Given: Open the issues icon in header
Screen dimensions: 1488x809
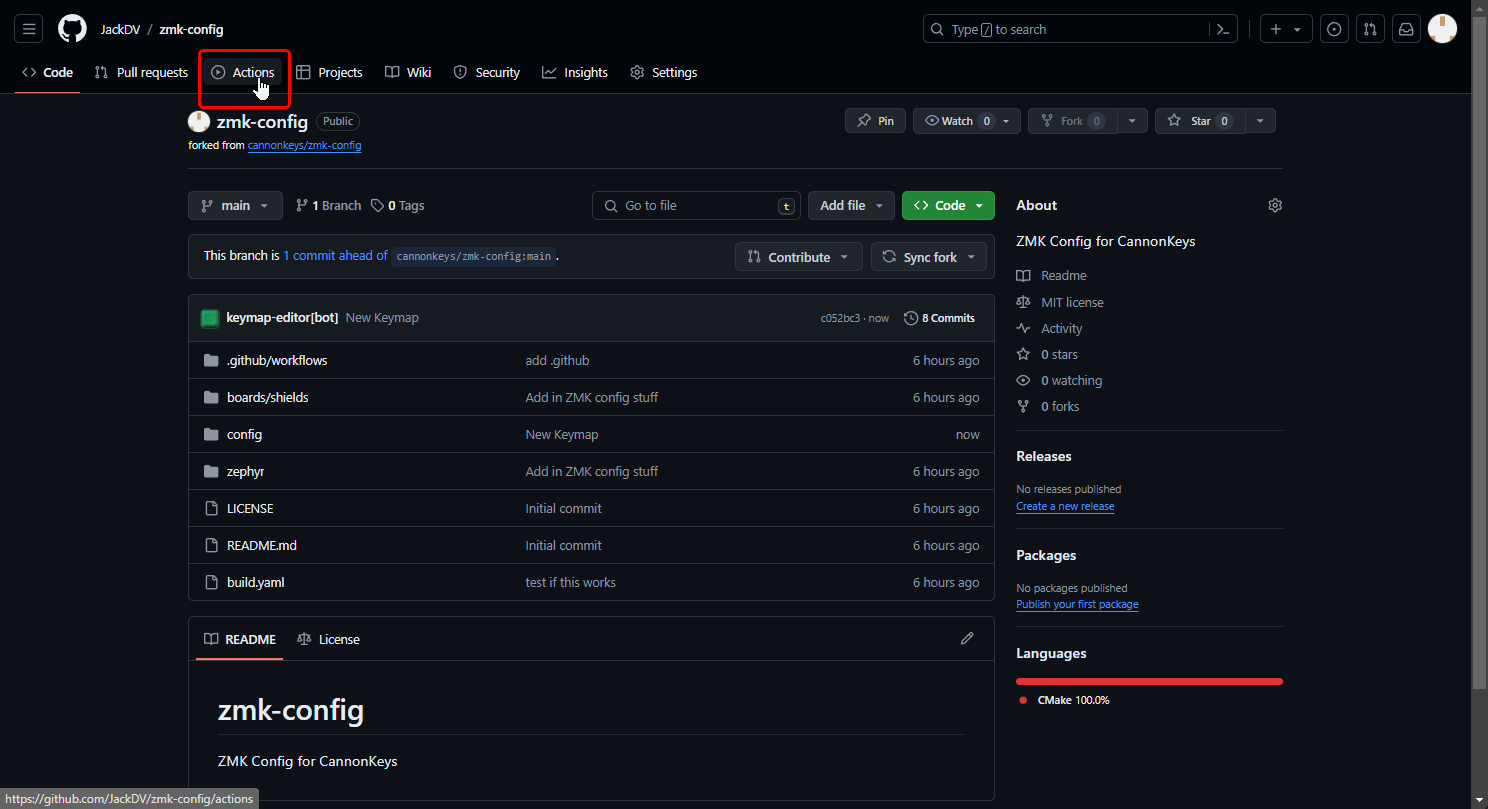Looking at the screenshot, I should point(1334,29).
